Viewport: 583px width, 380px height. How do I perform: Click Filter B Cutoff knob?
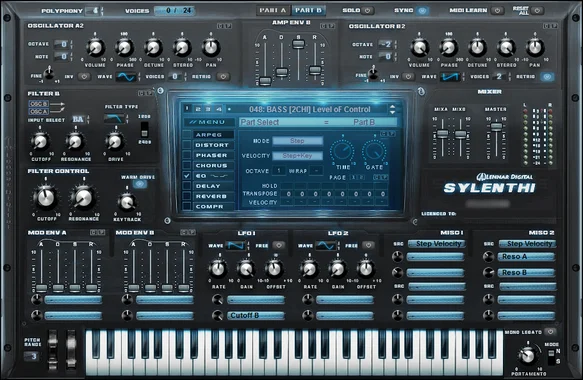coord(40,141)
